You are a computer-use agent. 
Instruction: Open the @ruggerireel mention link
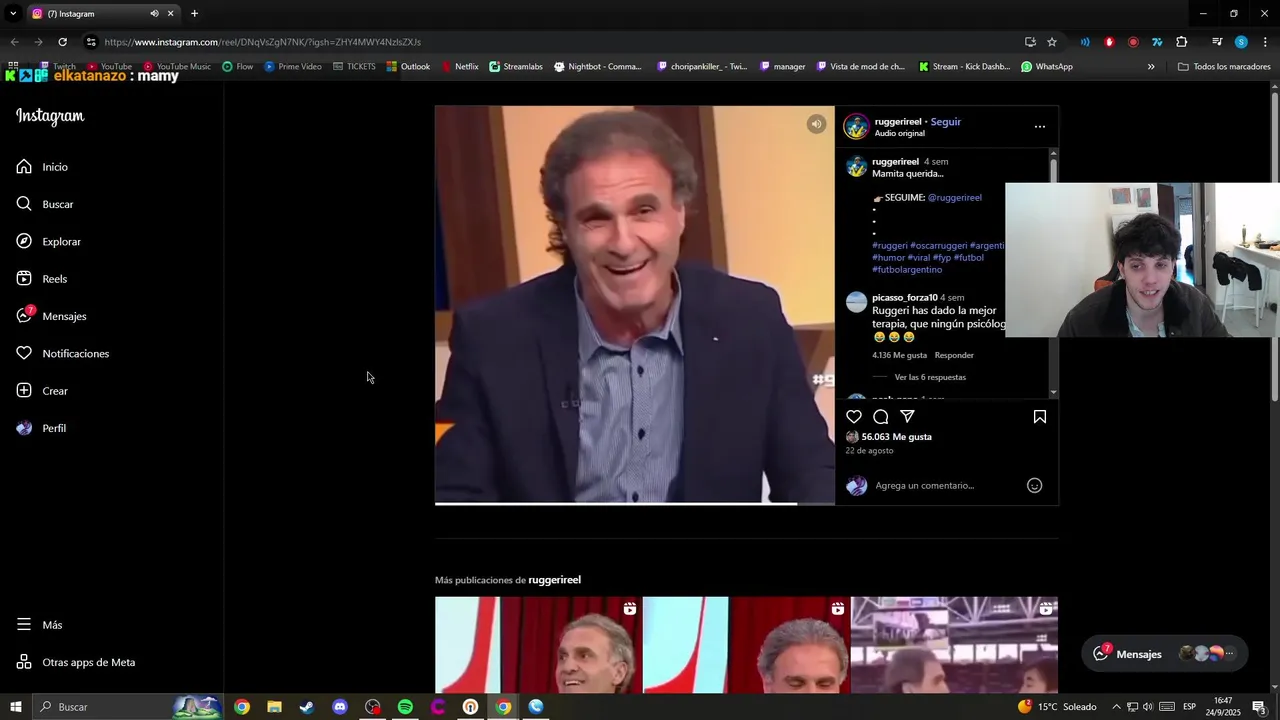coord(955,198)
